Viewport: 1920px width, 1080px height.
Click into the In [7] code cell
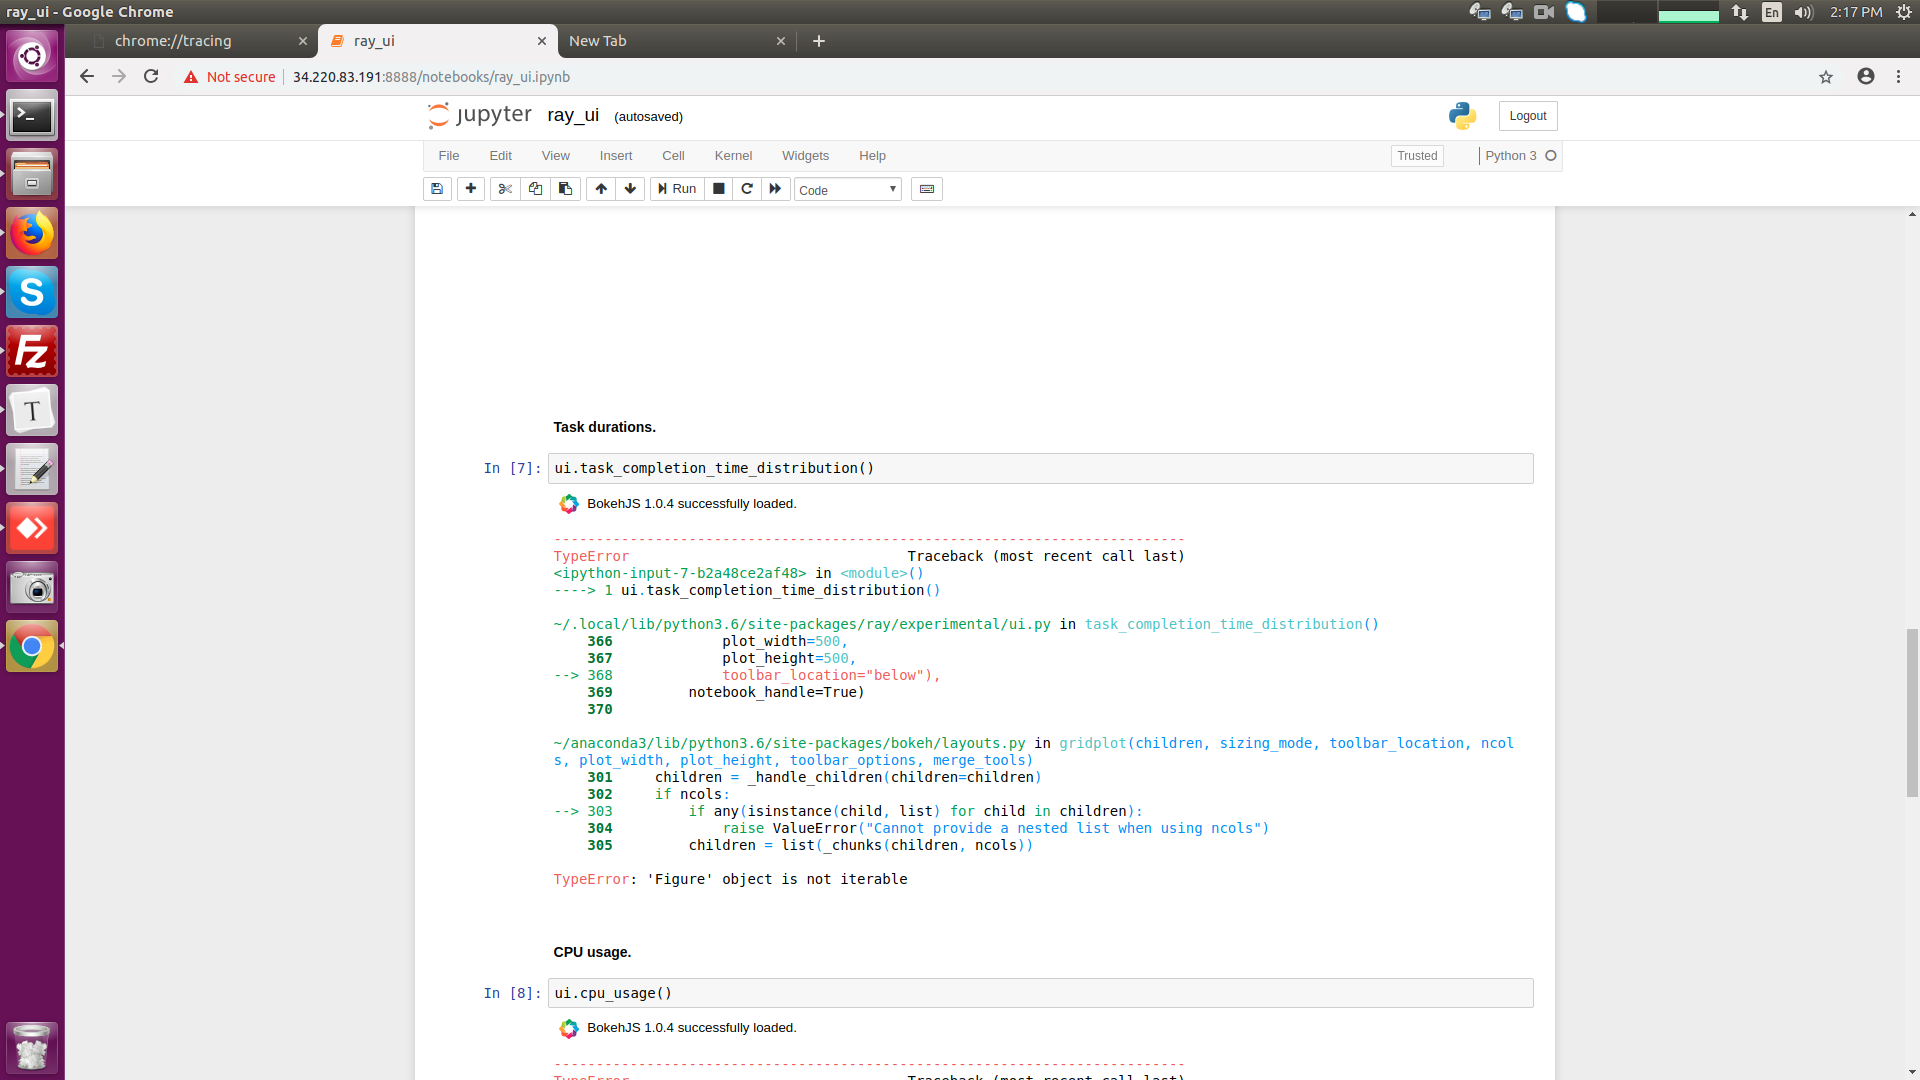pos(1040,468)
